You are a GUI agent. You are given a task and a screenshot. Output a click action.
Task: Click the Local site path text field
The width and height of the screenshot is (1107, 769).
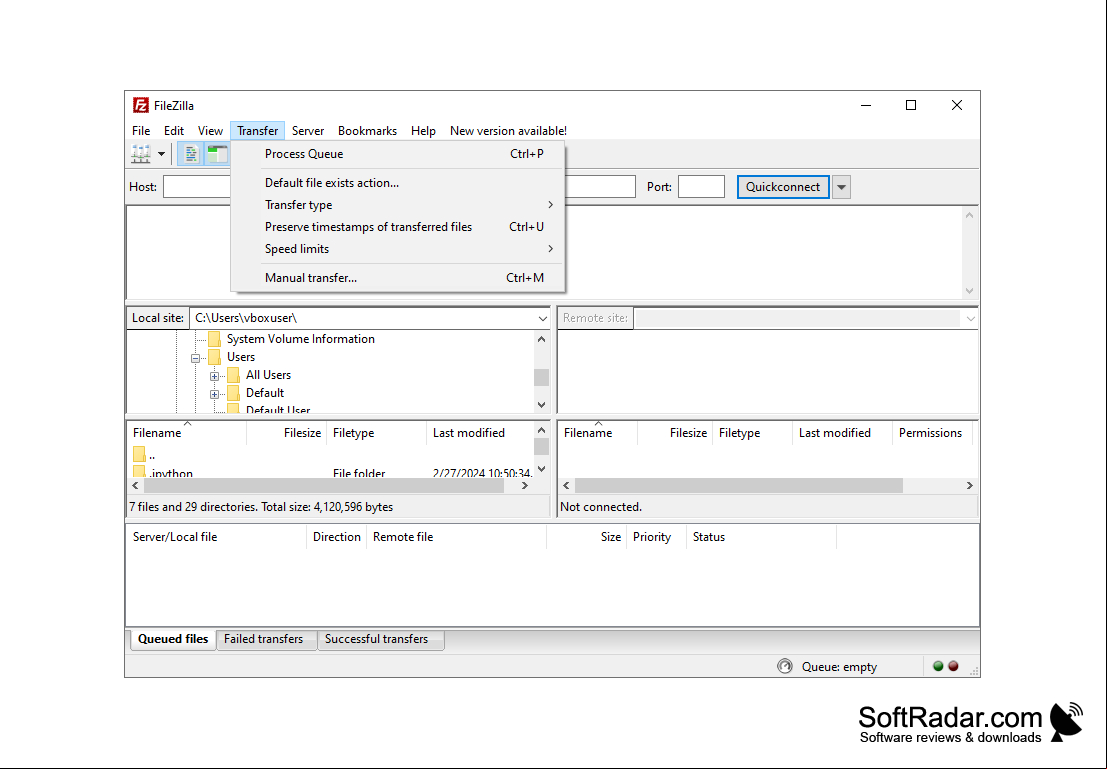363,318
